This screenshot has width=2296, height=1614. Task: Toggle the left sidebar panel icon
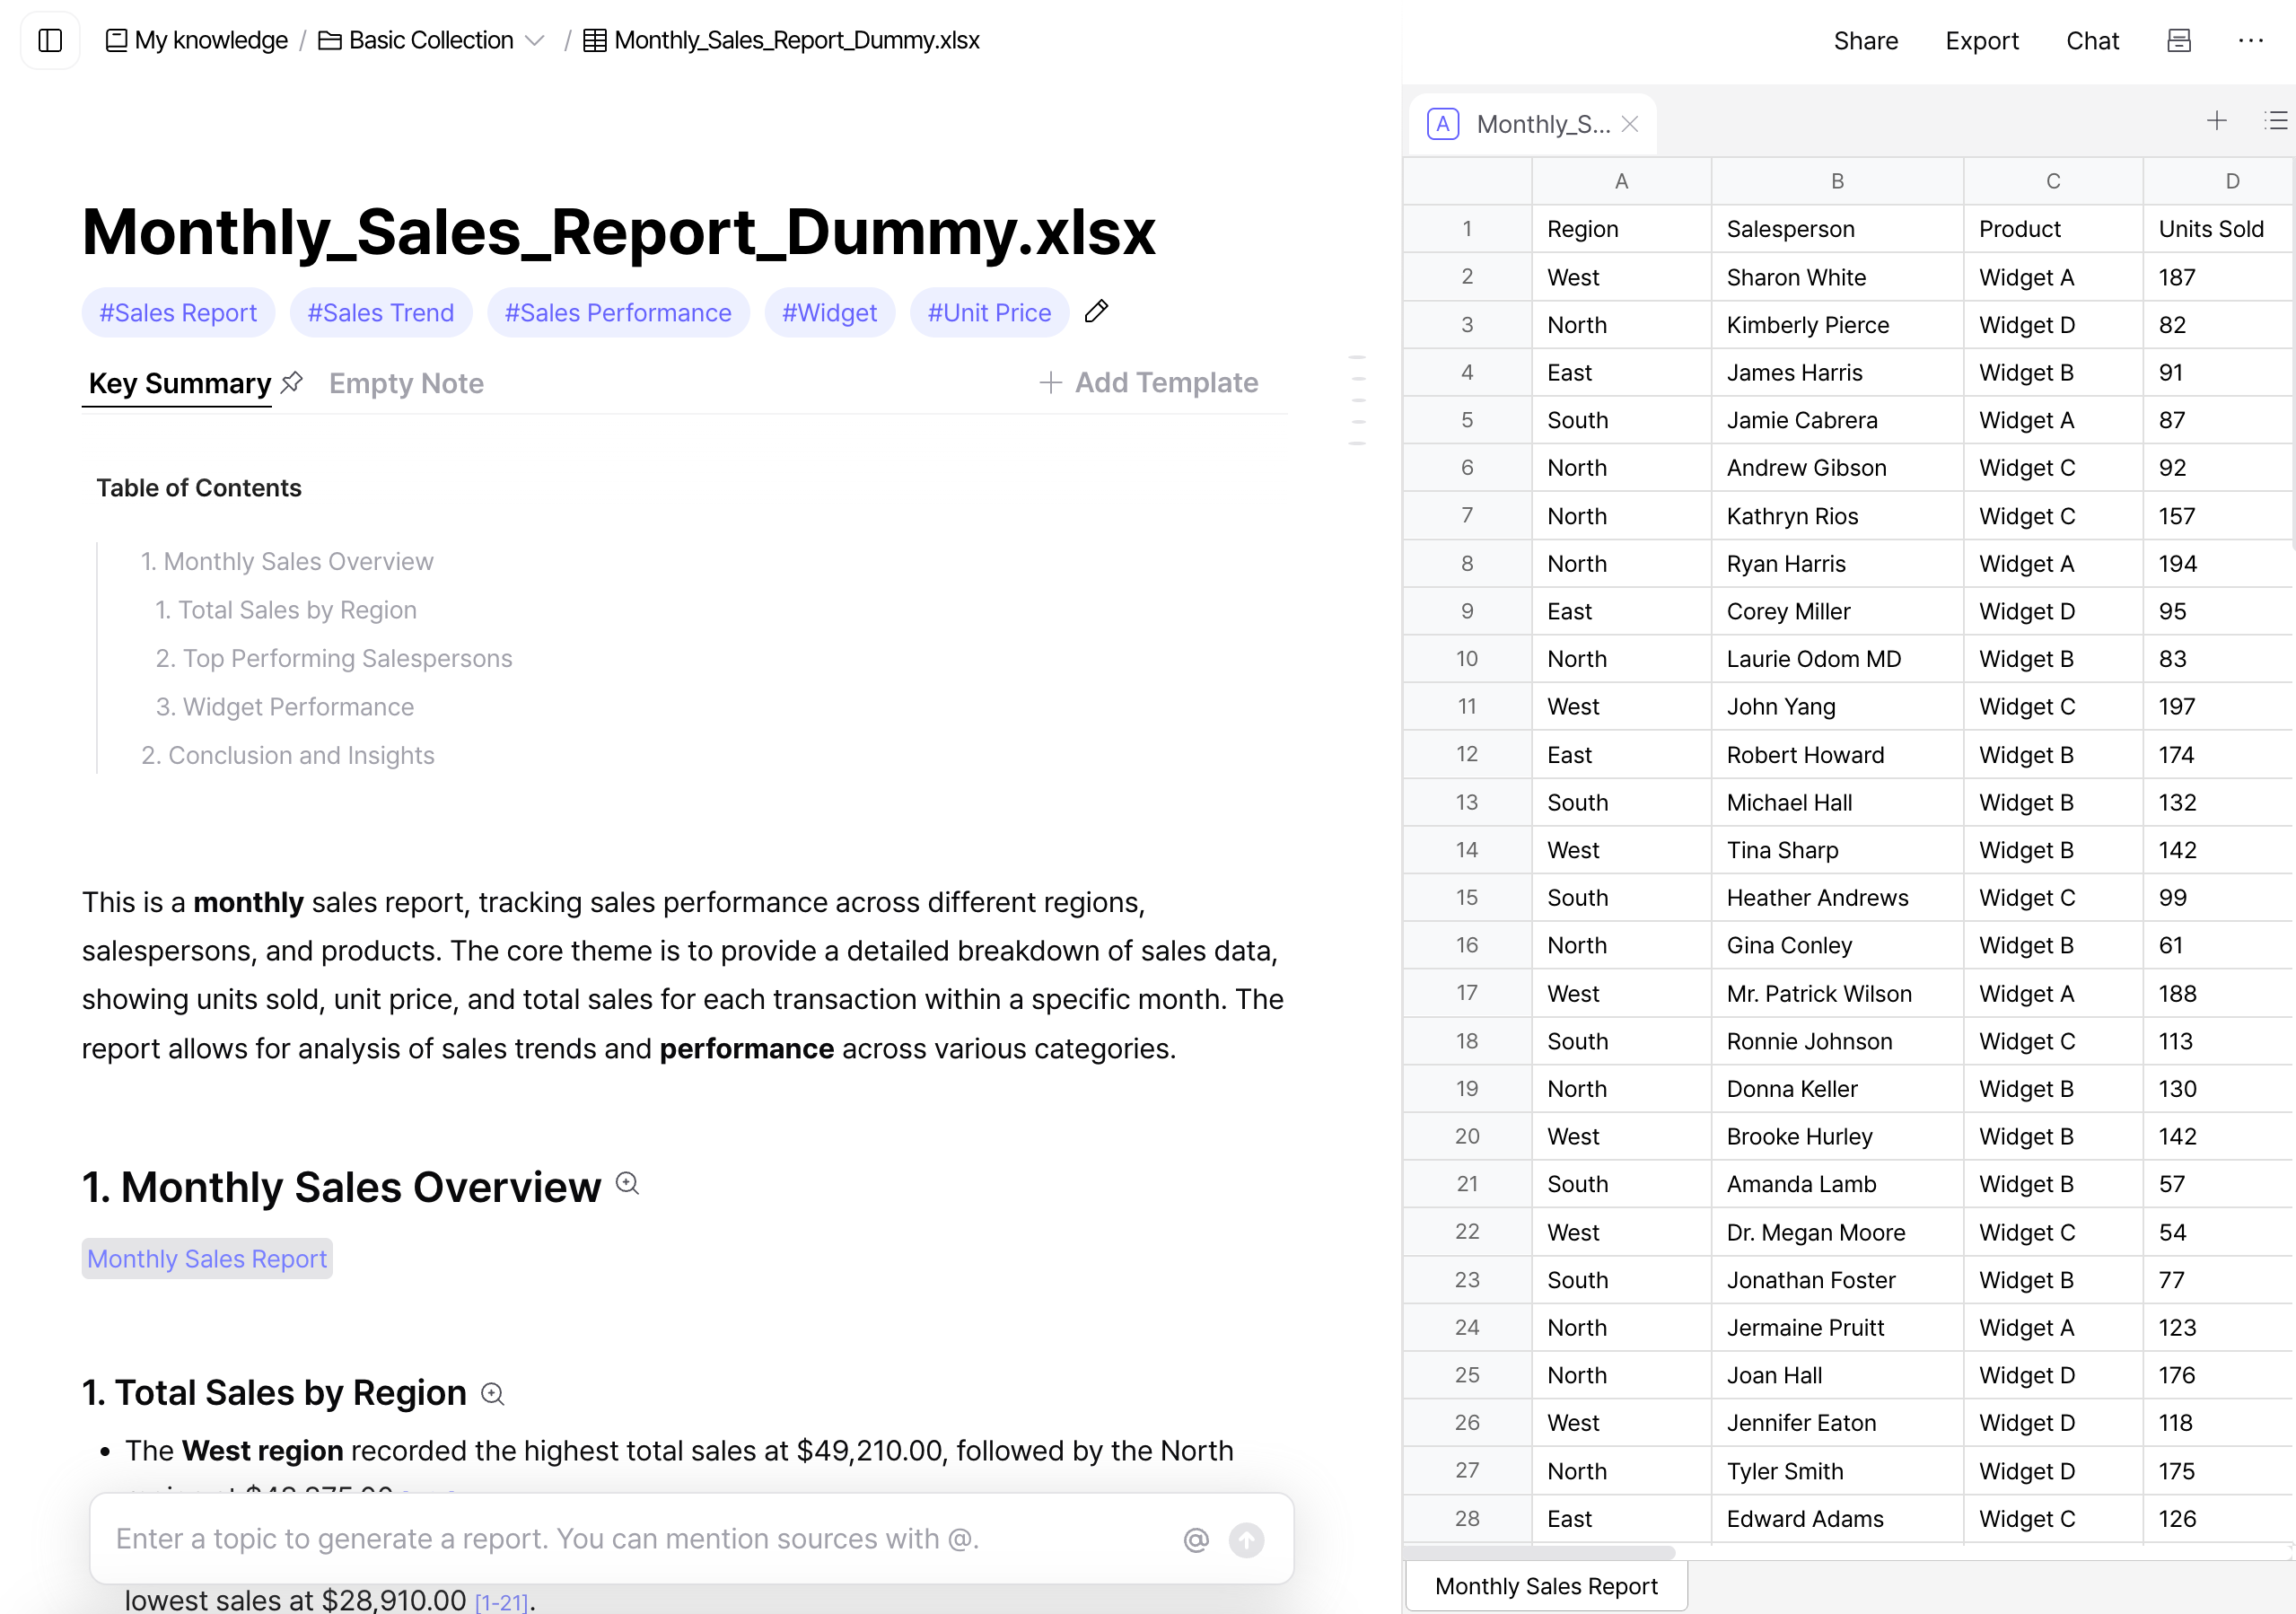point(50,40)
